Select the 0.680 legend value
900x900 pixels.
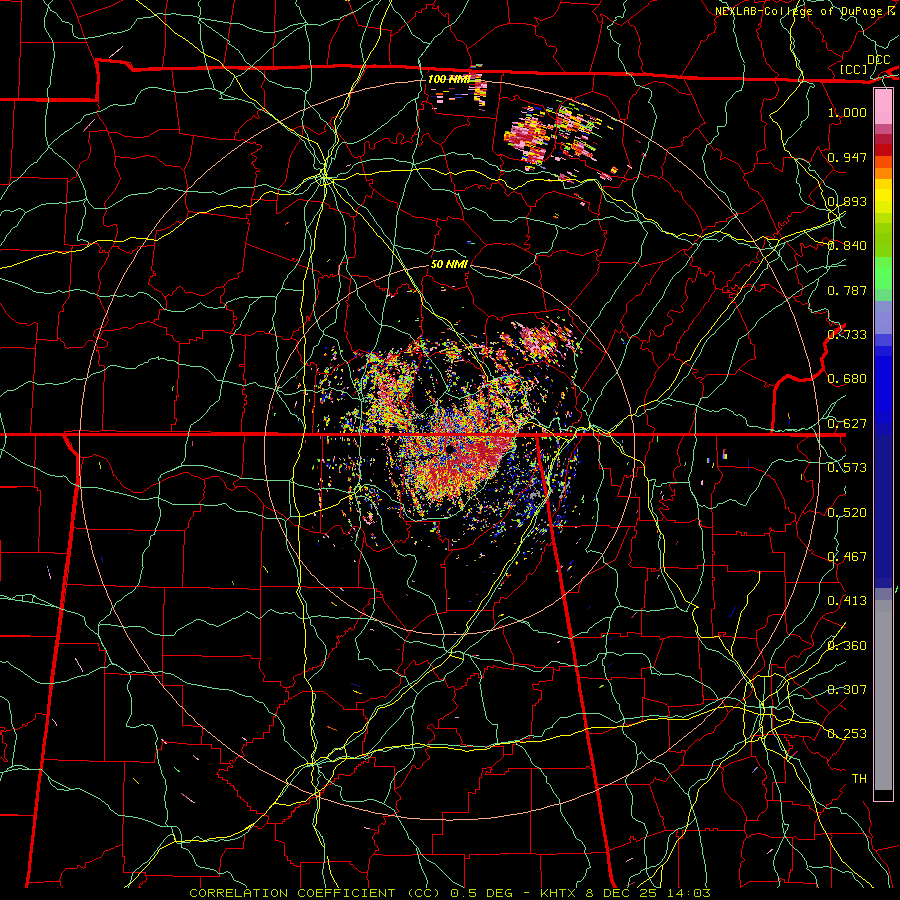[847, 379]
